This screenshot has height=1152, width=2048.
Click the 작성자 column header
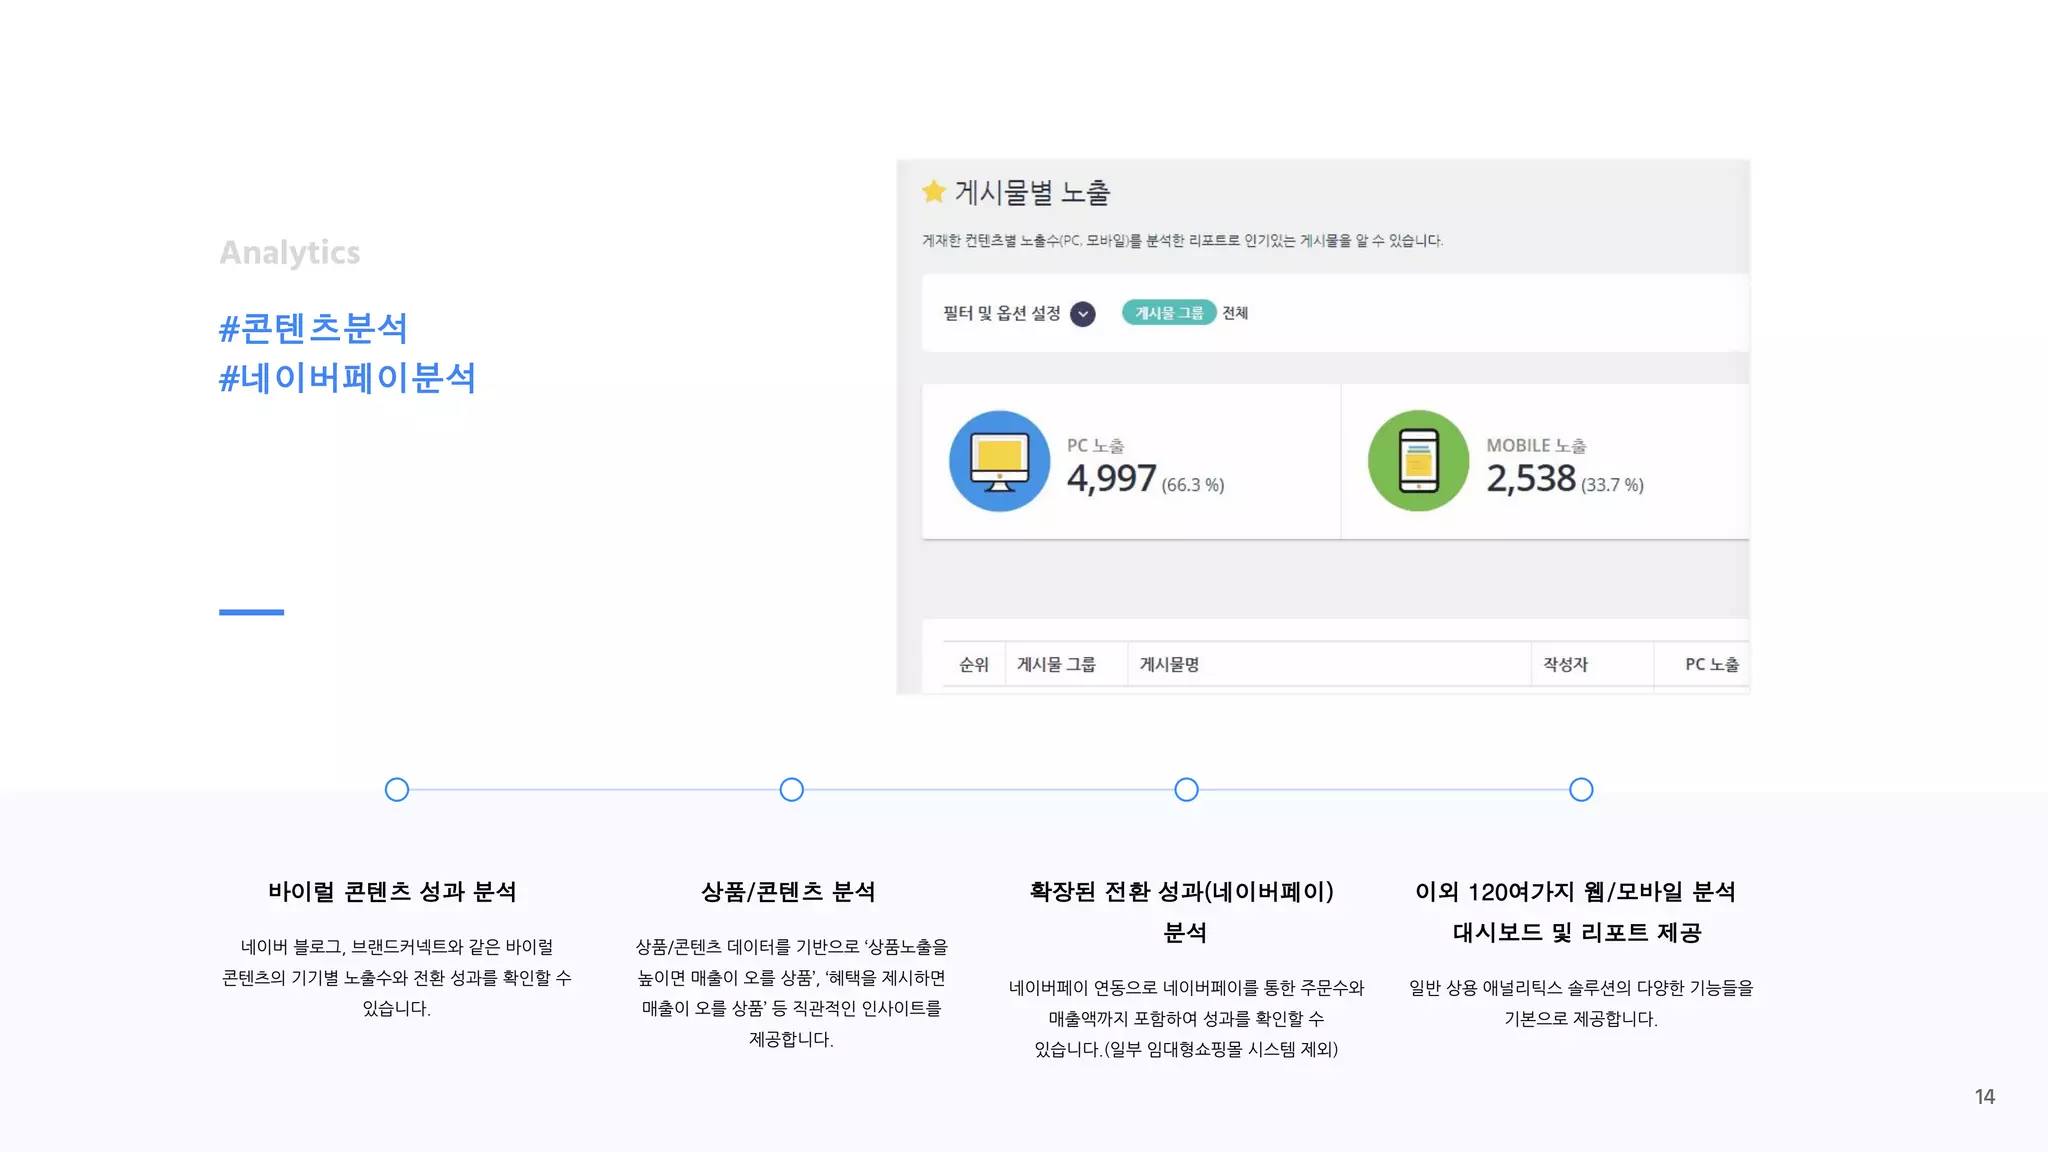pos(1565,664)
